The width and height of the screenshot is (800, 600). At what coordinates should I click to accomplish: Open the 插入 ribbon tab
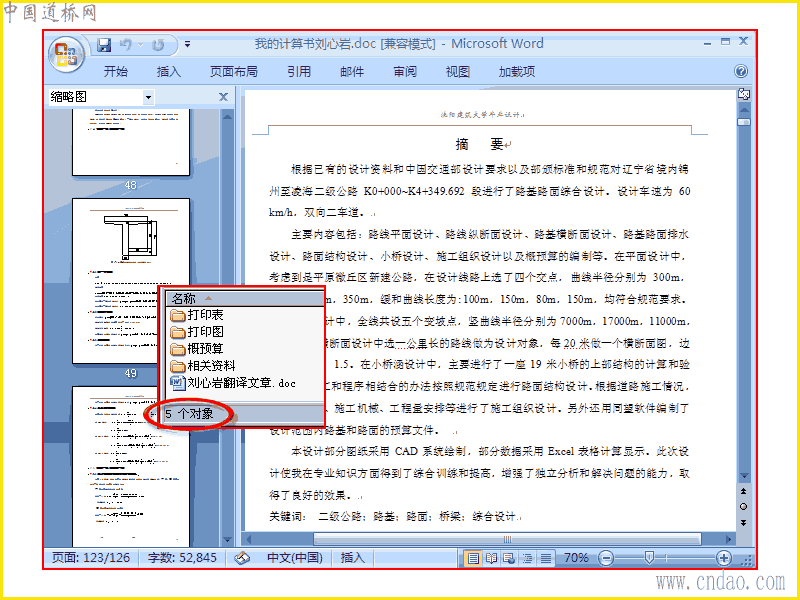168,71
